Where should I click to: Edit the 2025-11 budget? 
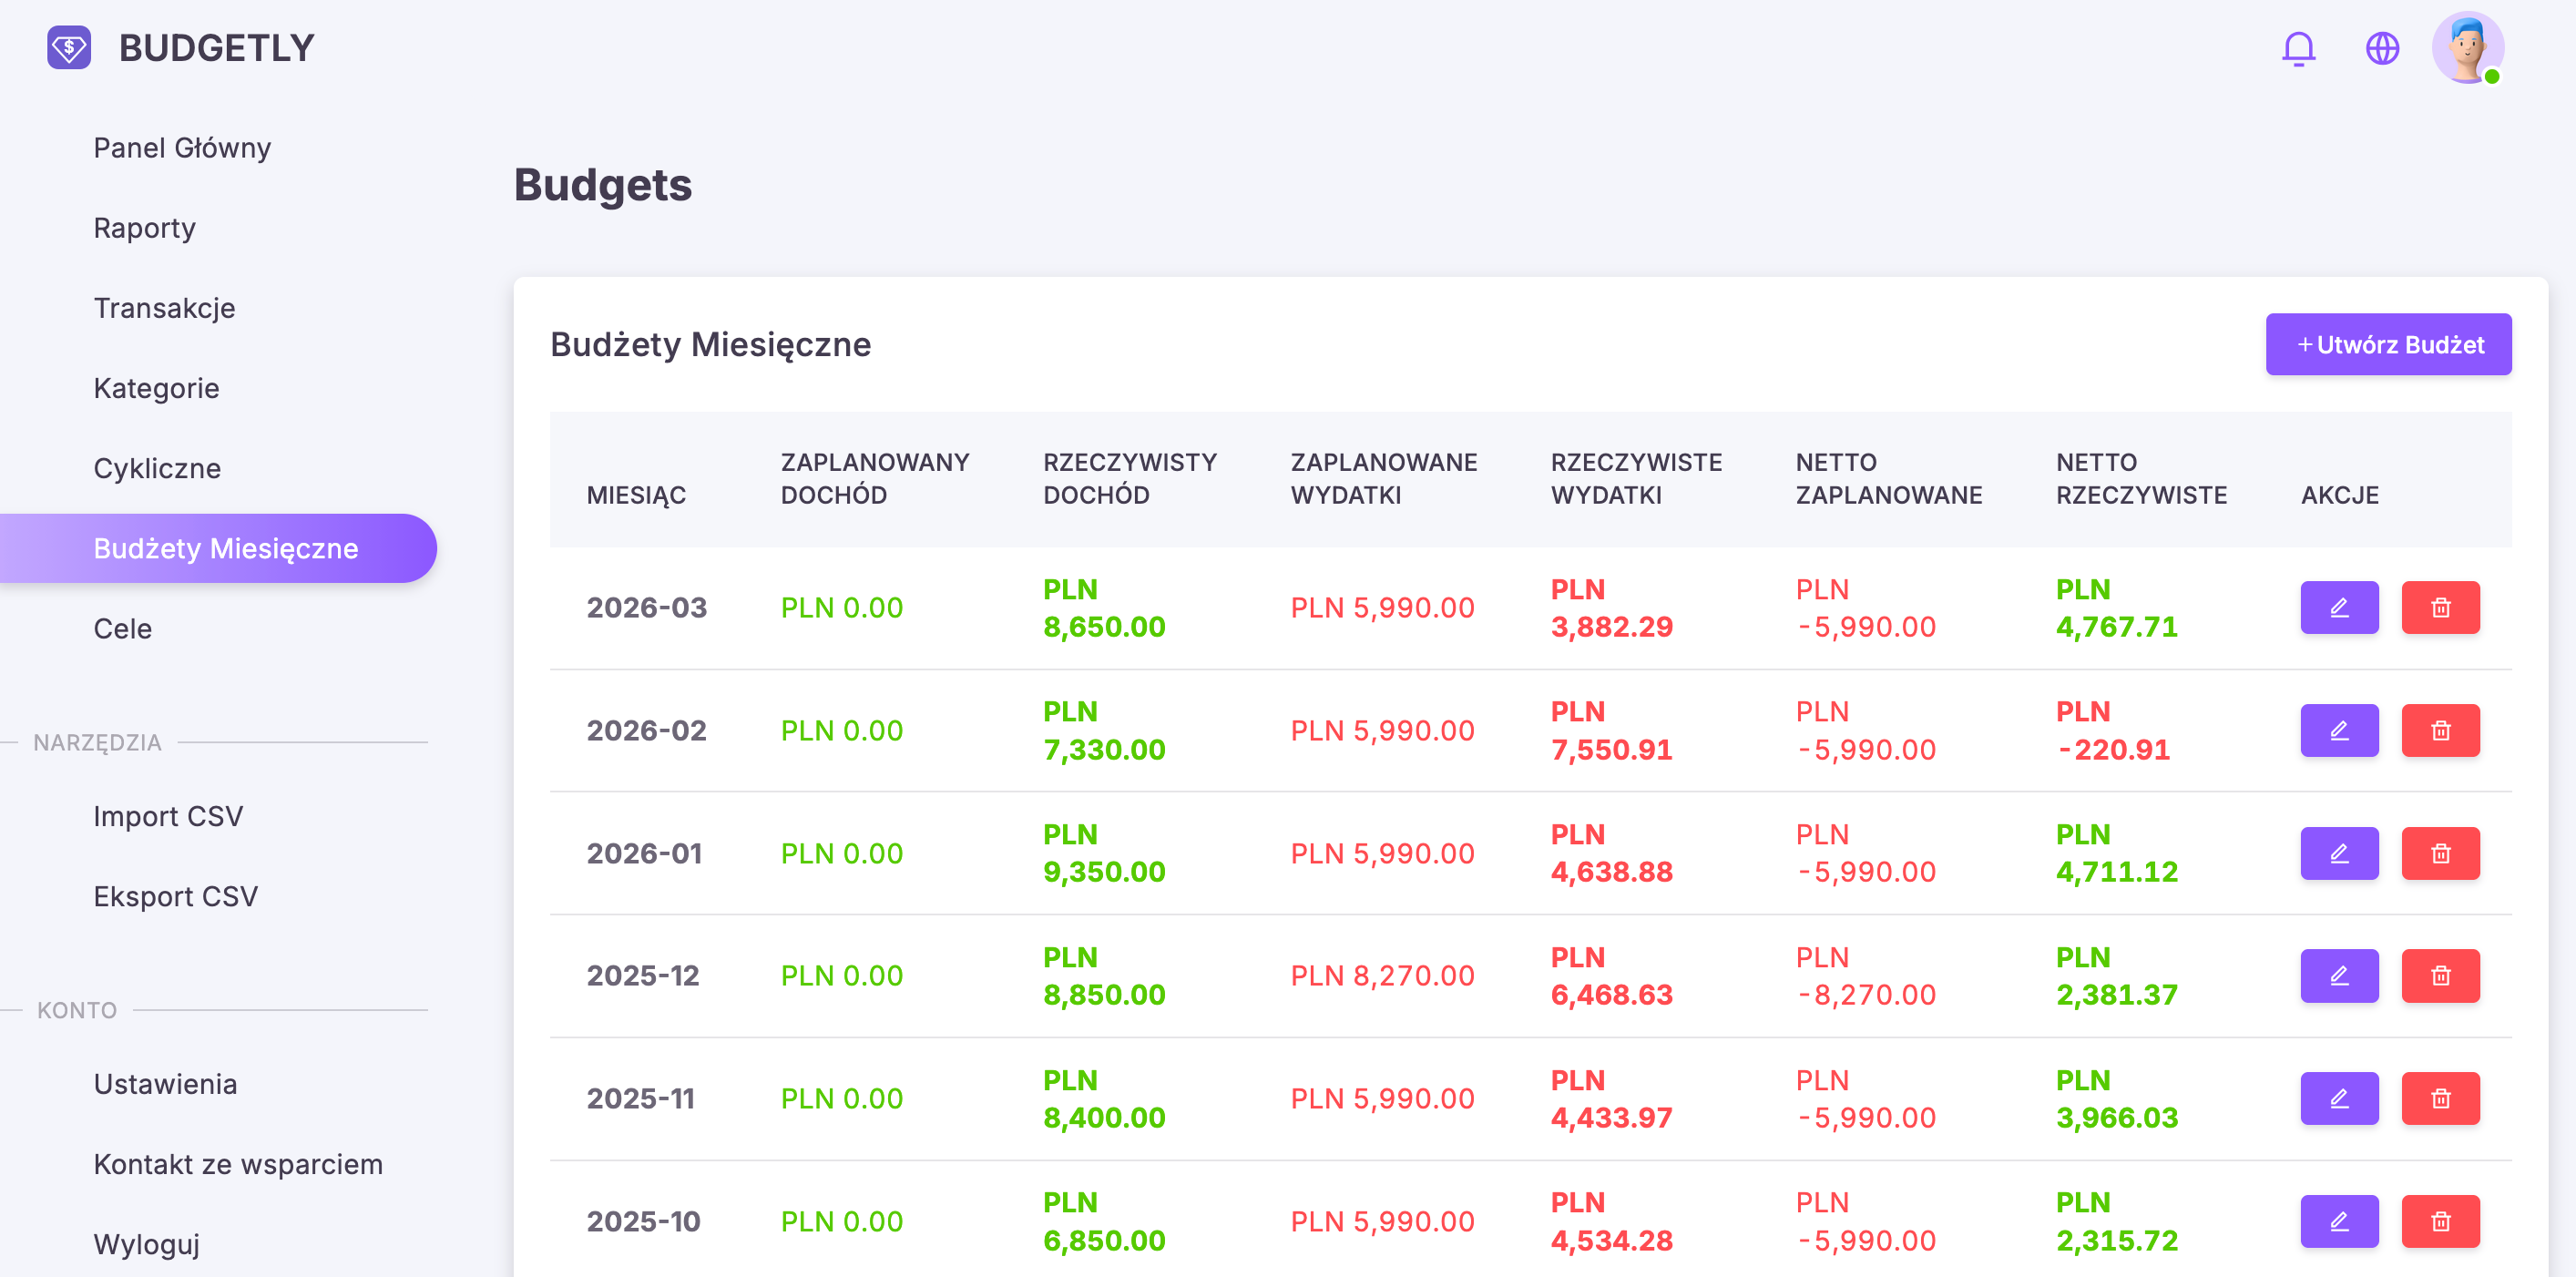click(x=2339, y=1098)
